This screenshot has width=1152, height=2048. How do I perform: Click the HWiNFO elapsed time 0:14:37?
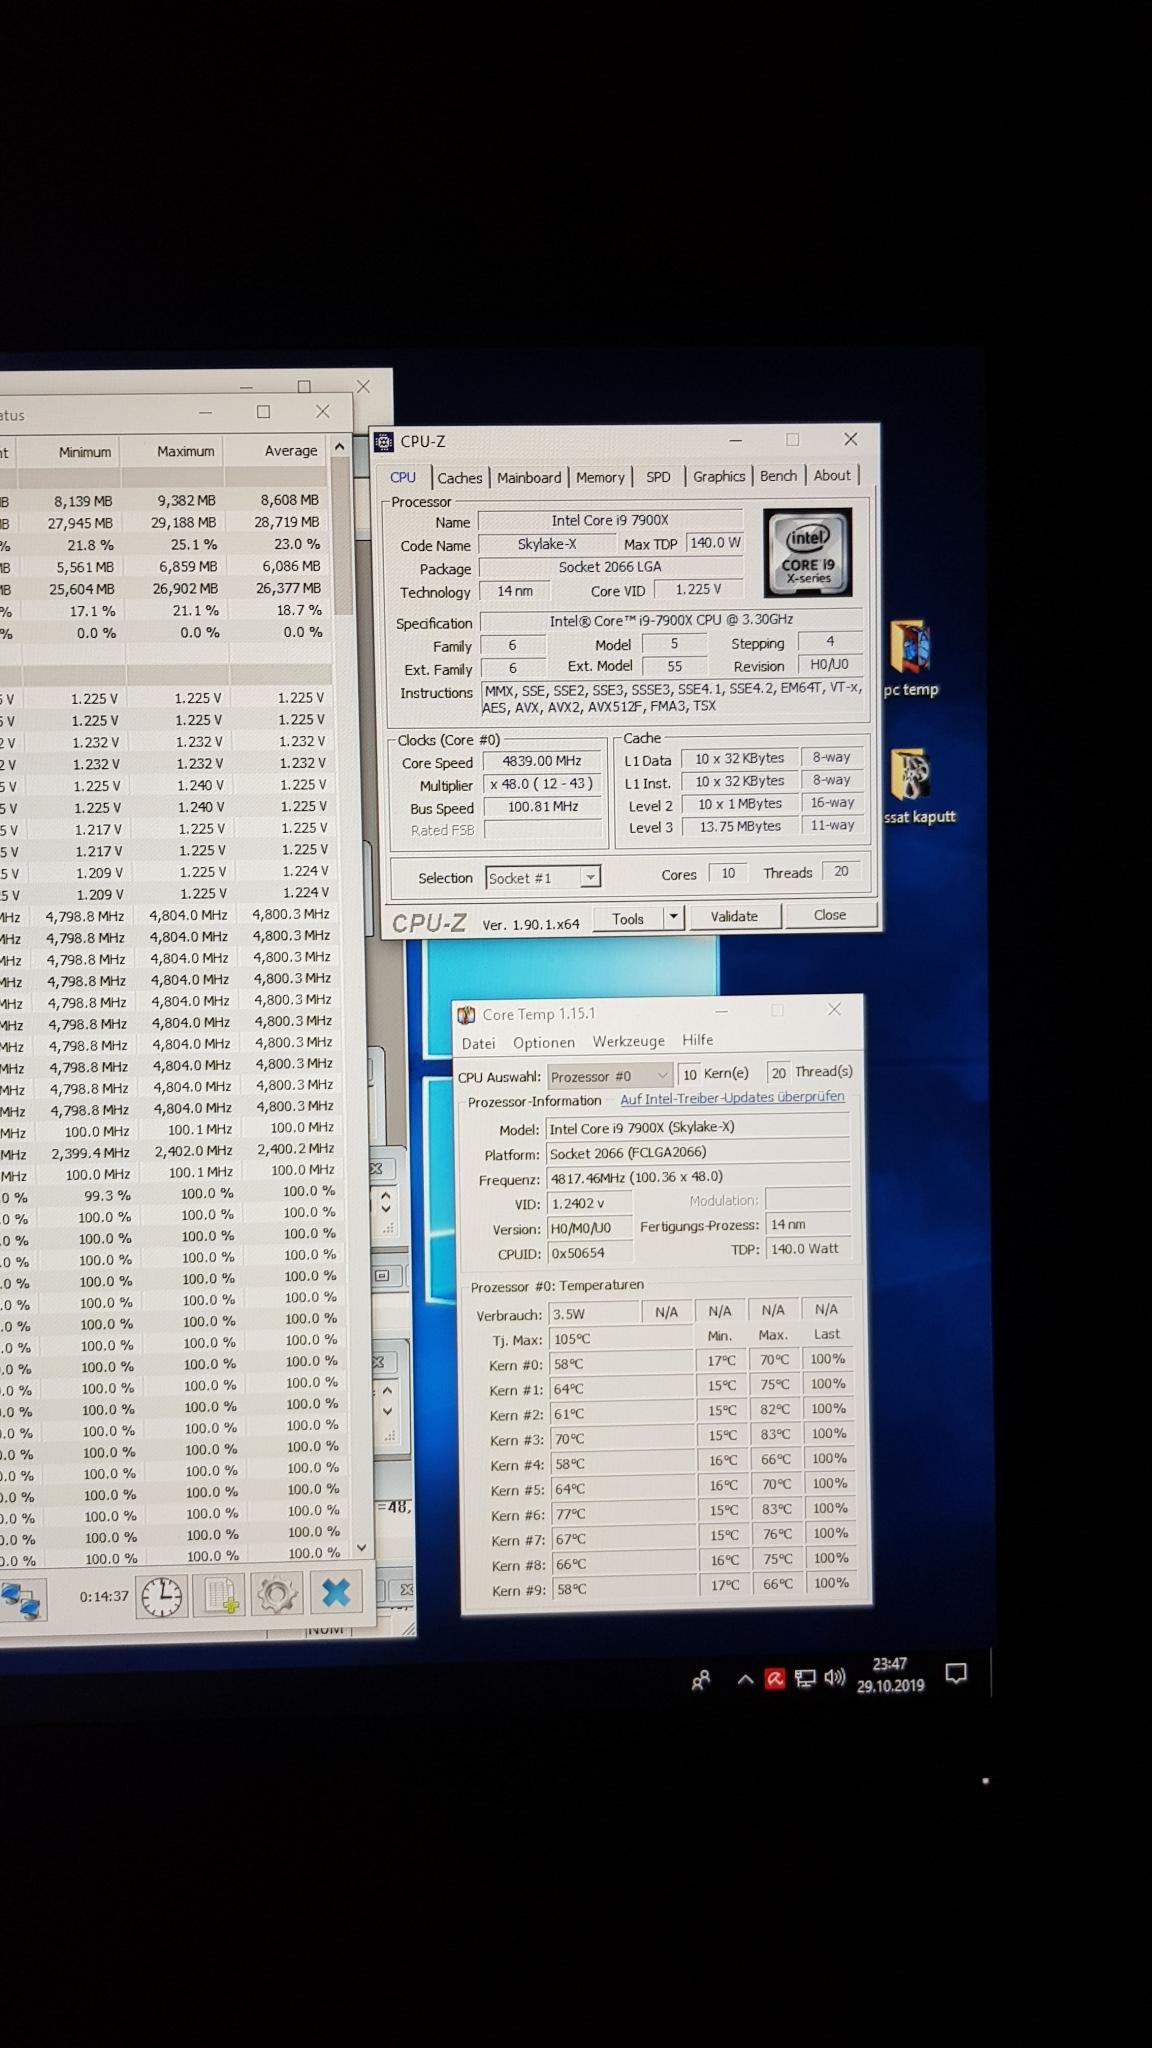pos(104,1597)
